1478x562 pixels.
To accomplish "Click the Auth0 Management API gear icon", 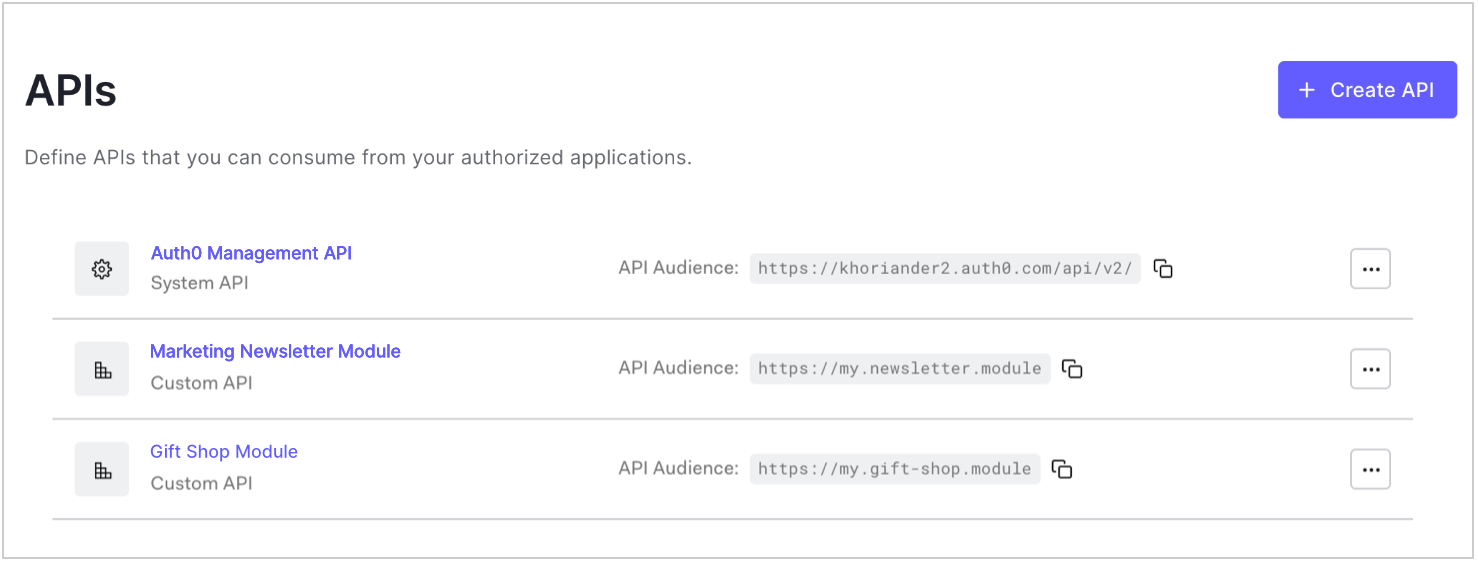I will point(102,269).
